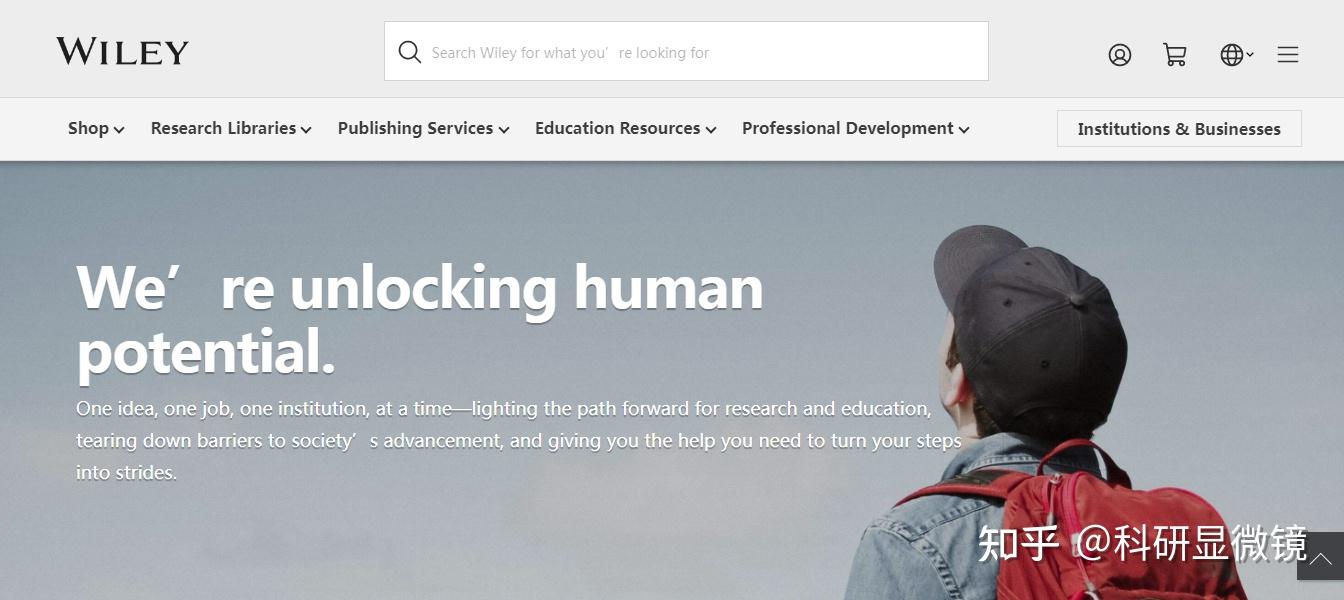Expand the Shop dropdown chevron
This screenshot has width=1344, height=600.
pyautogui.click(x=119, y=130)
